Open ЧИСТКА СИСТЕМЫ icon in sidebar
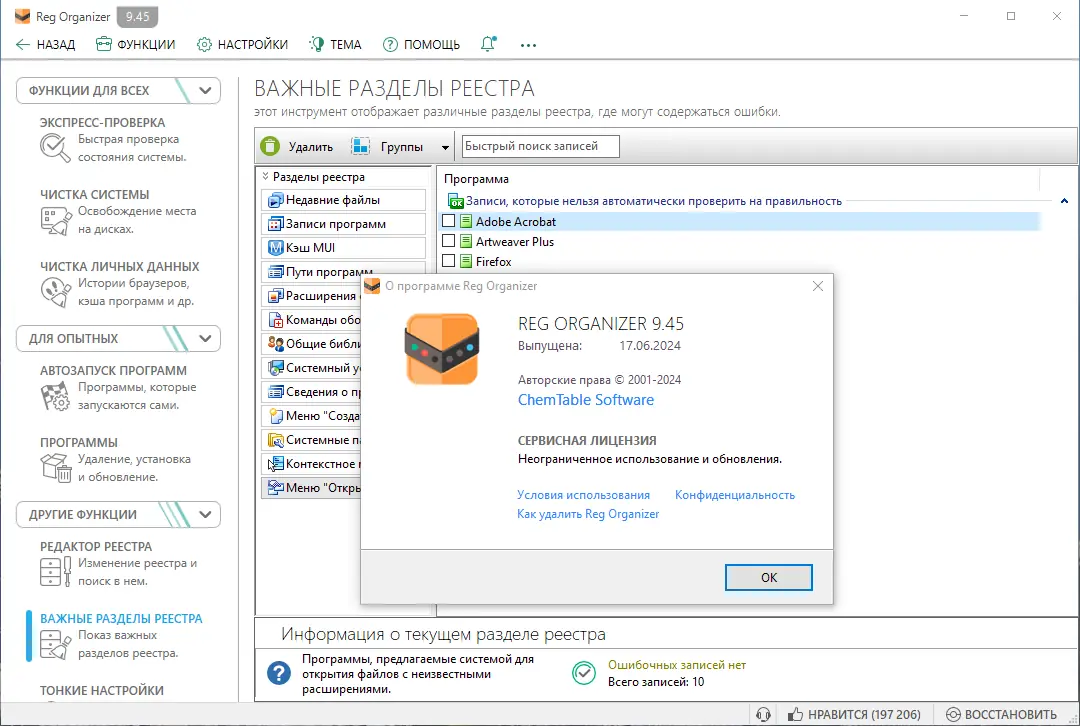Image resolution: width=1080 pixels, height=726 pixels. (55, 220)
